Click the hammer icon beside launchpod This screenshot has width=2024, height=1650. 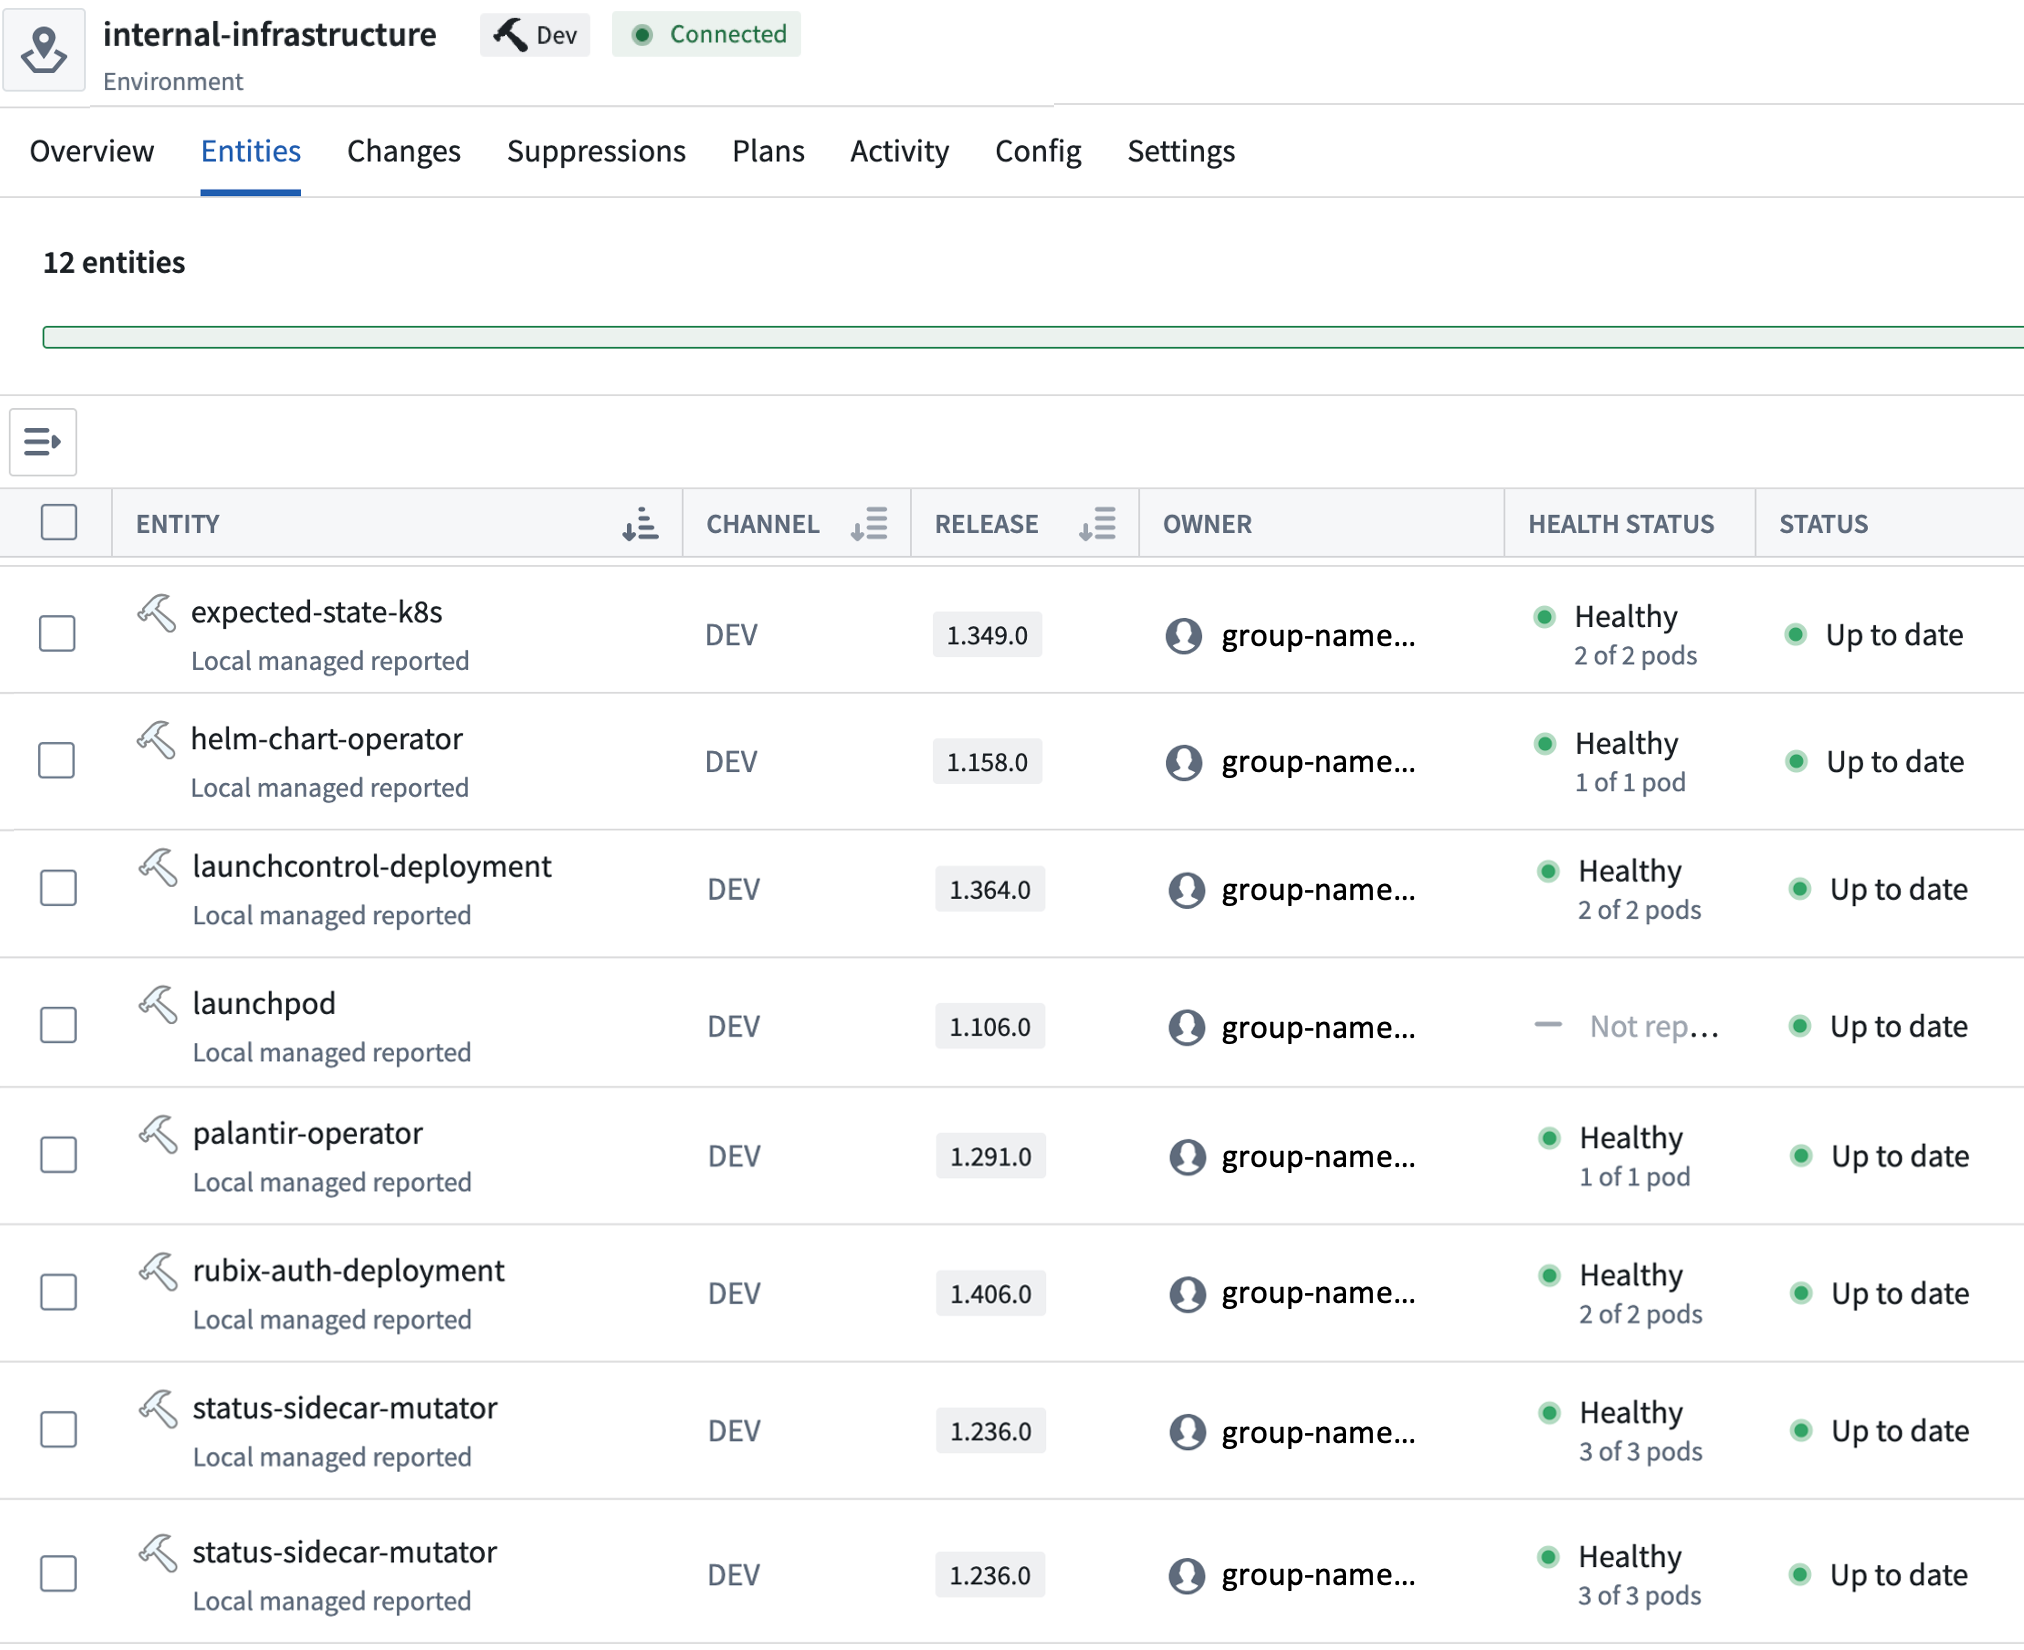click(158, 1003)
